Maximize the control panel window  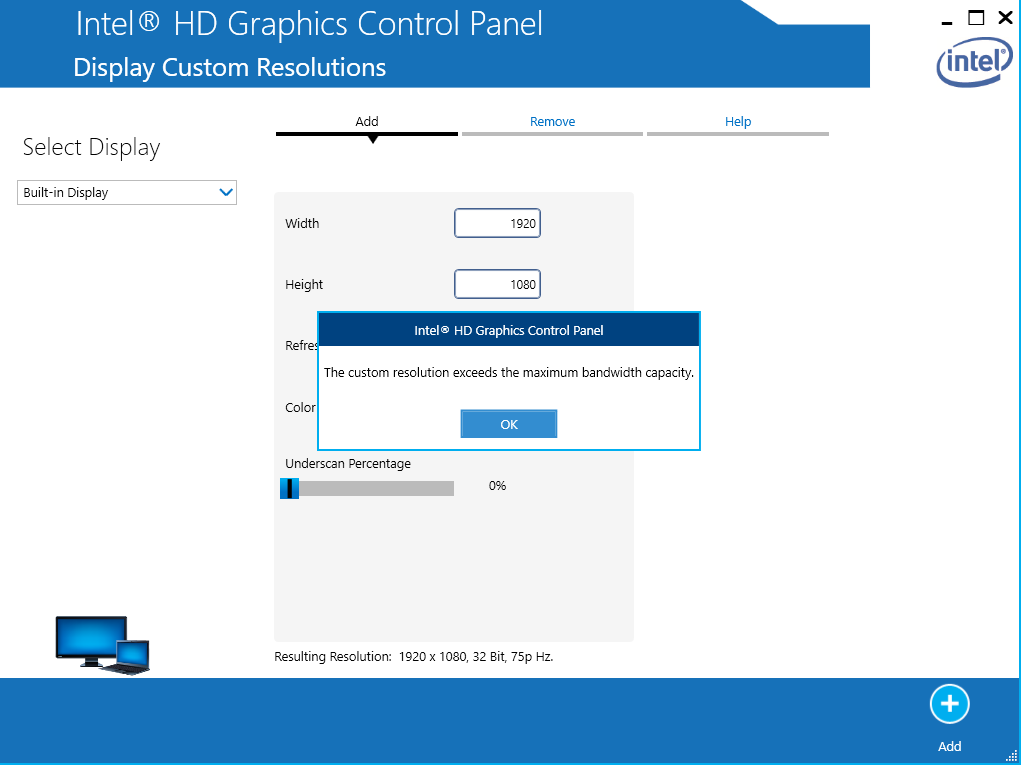(976, 18)
